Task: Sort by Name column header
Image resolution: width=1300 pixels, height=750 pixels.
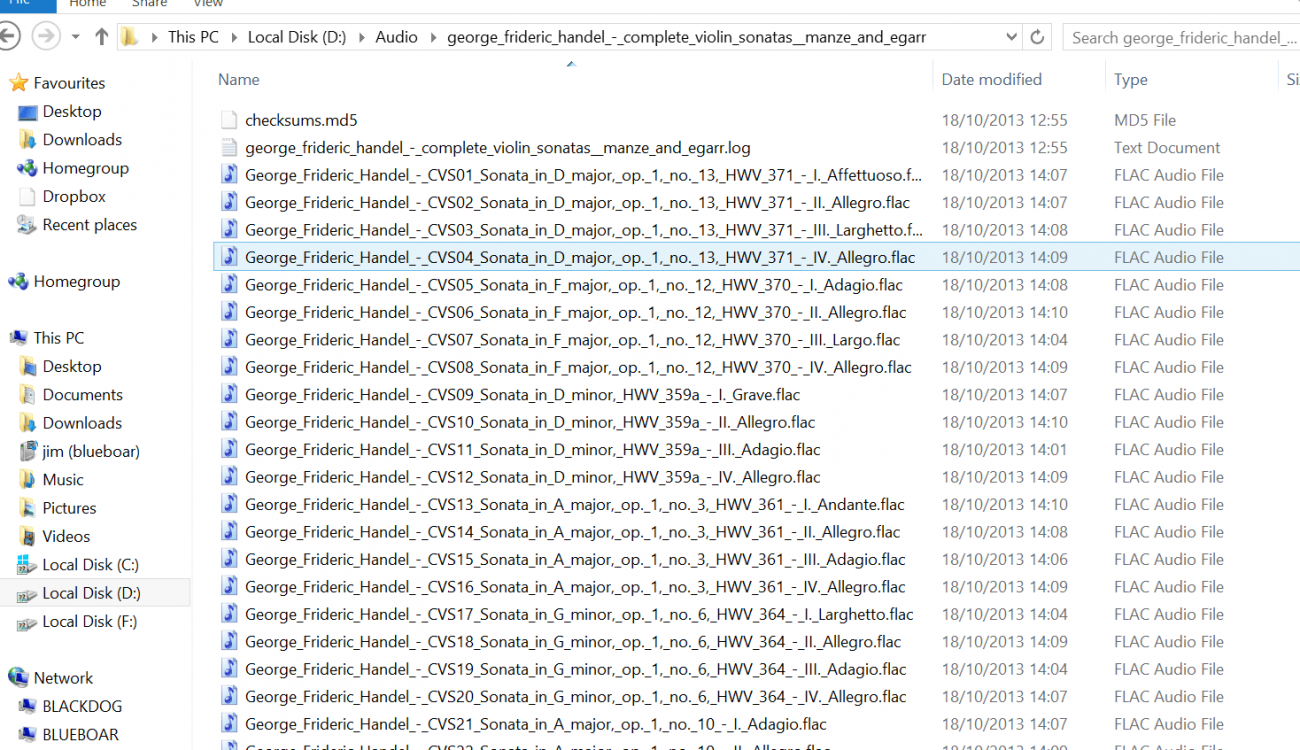Action: tap(239, 79)
